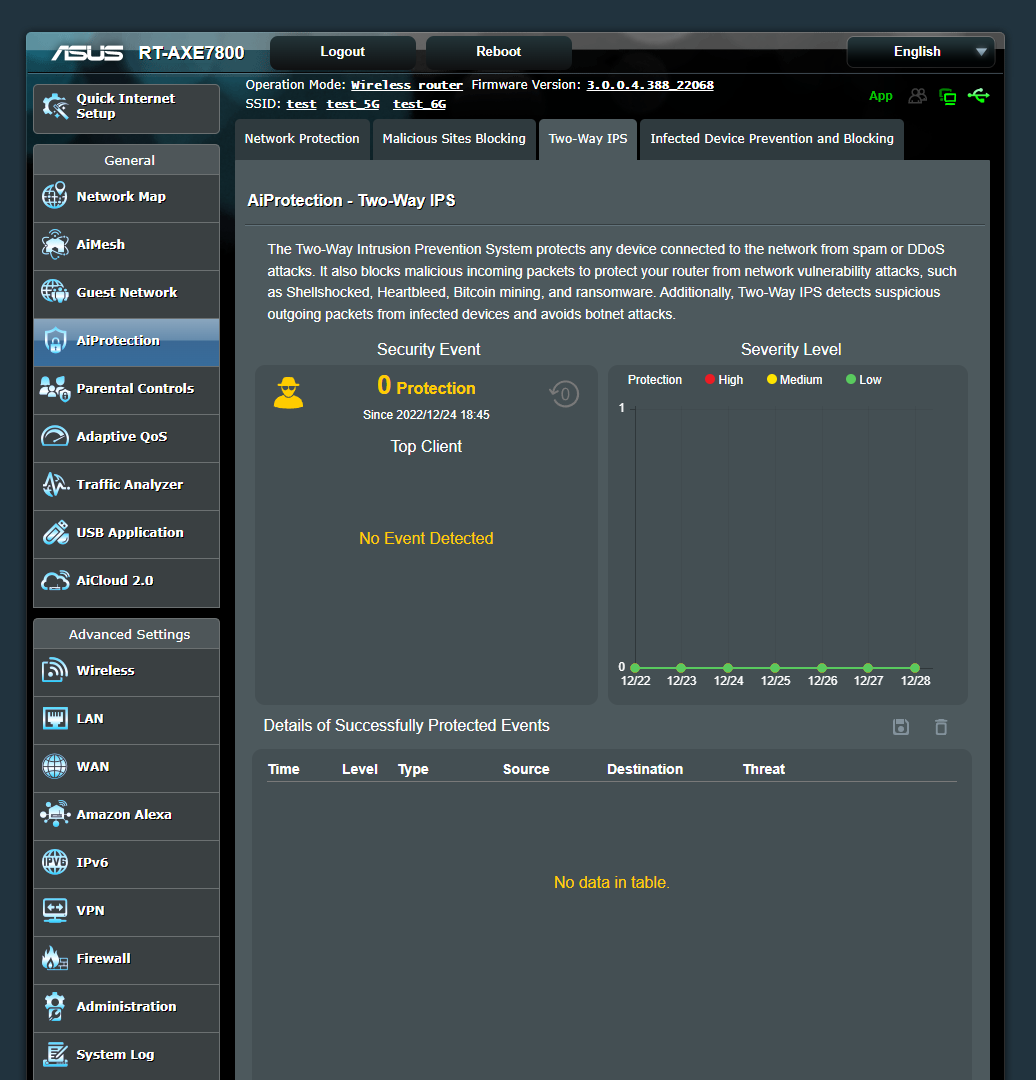Image resolution: width=1036 pixels, height=1080 pixels.
Task: Click the Administration gear icon
Action: (54, 1006)
